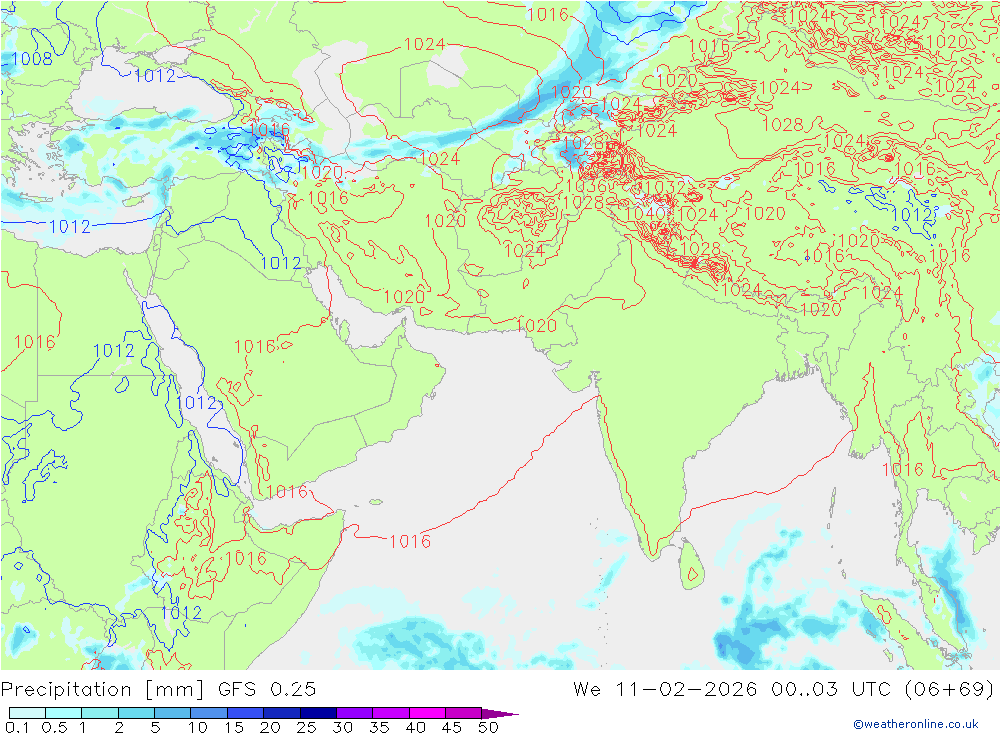Select the dark navy 25–30 legend swatch
1000x733 pixels.
pyautogui.click(x=318, y=713)
